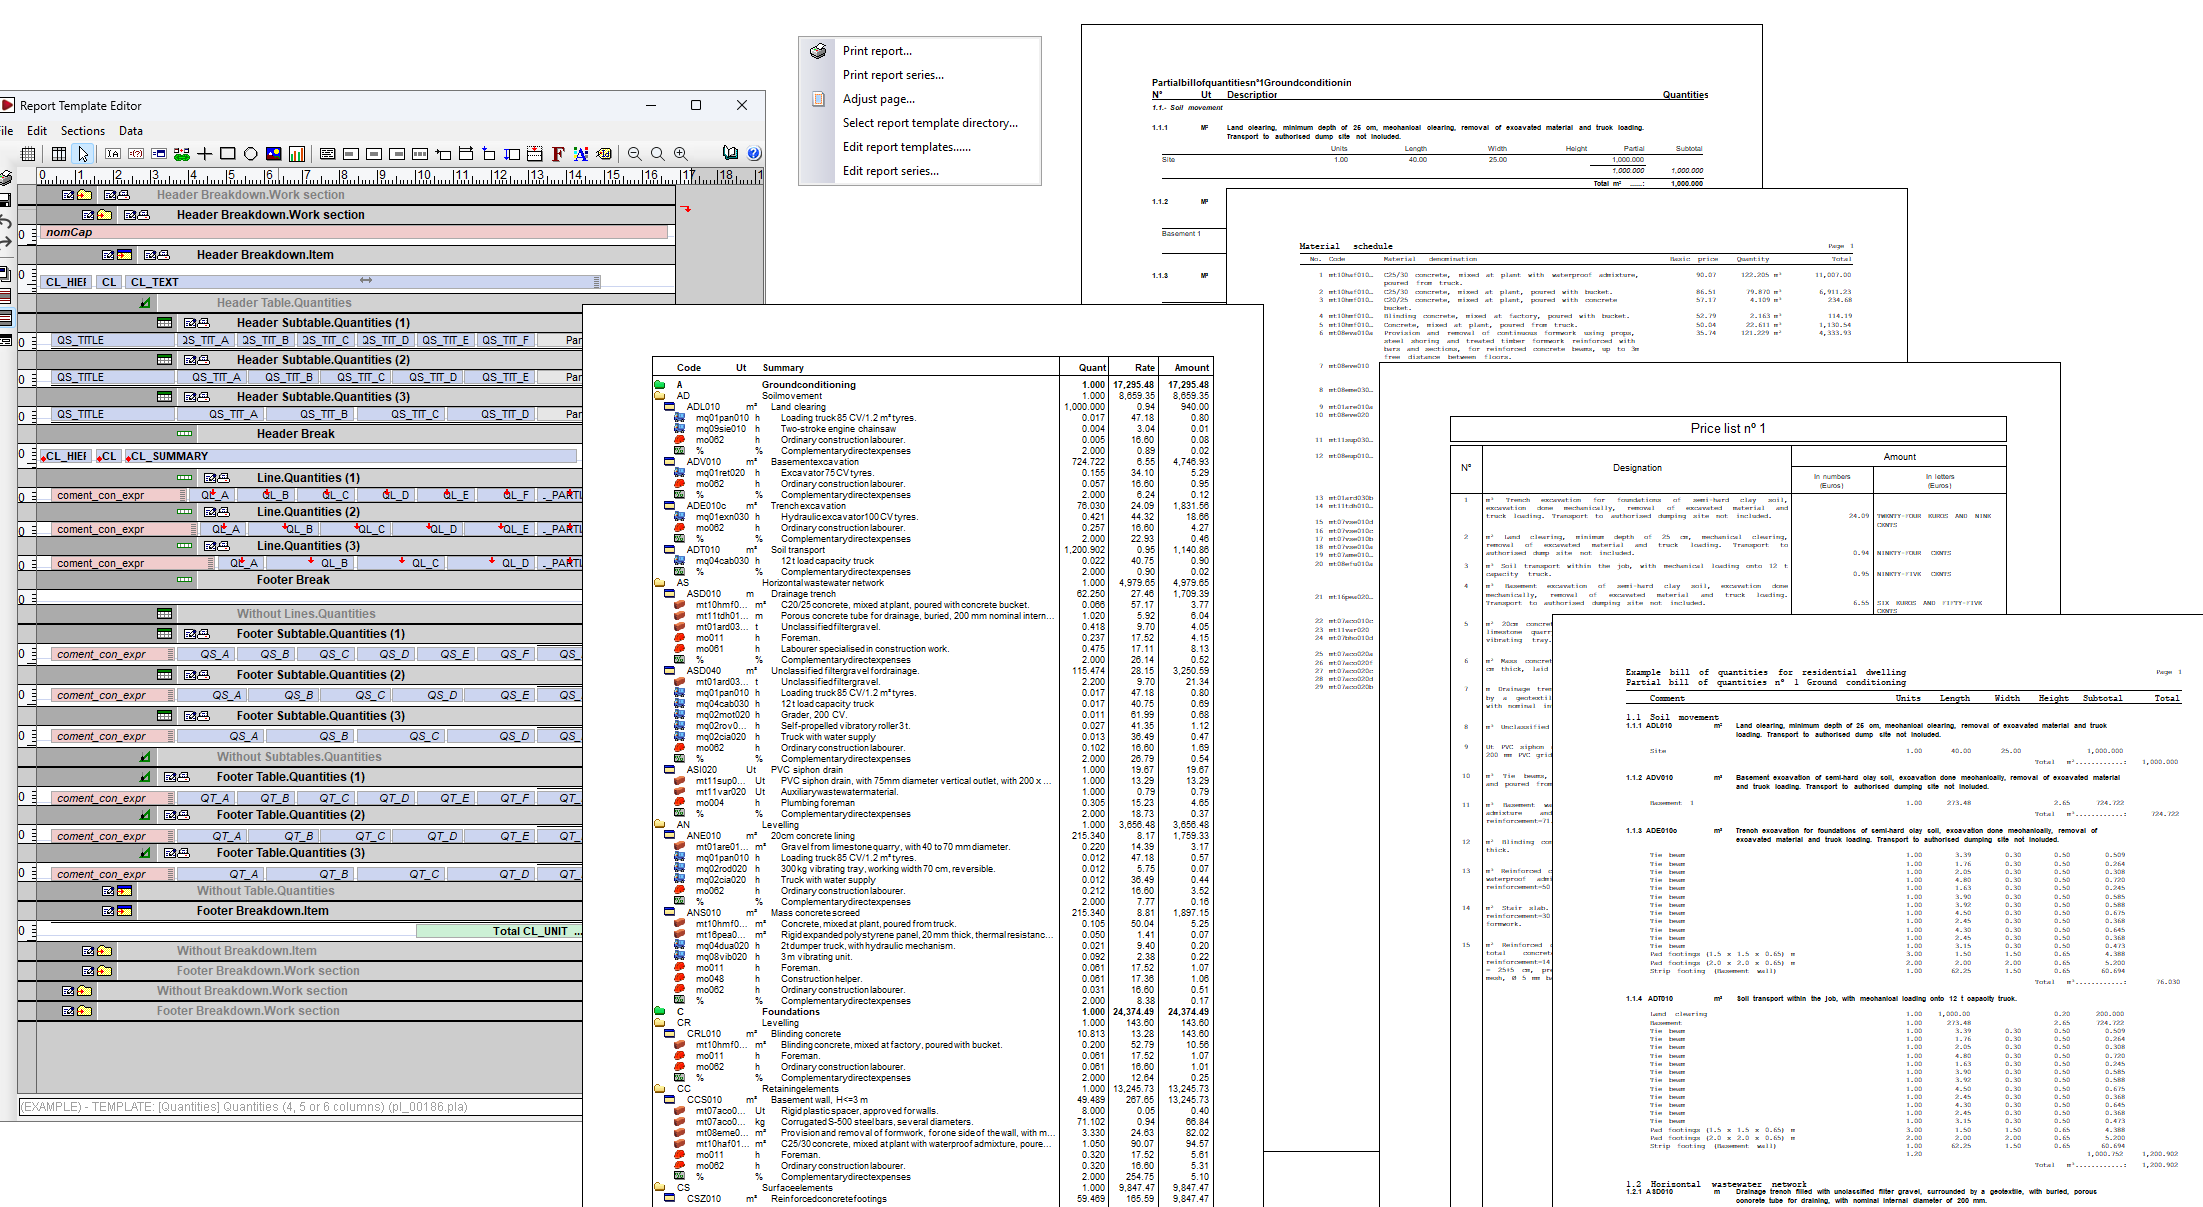2203x1207 pixels.
Task: Click the Insert picture tool icon
Action: point(273,154)
